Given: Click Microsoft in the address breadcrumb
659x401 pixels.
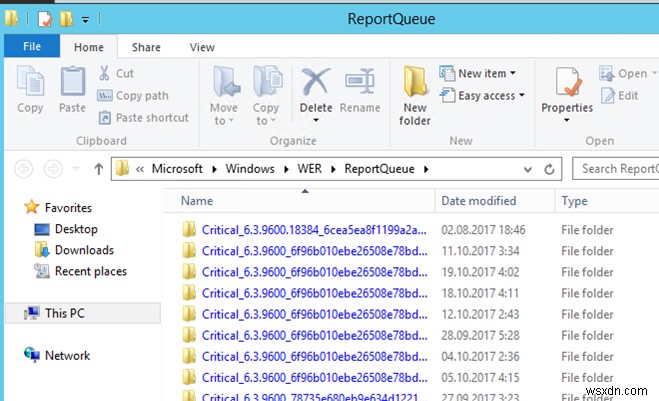Looking at the screenshot, I should [177, 169].
